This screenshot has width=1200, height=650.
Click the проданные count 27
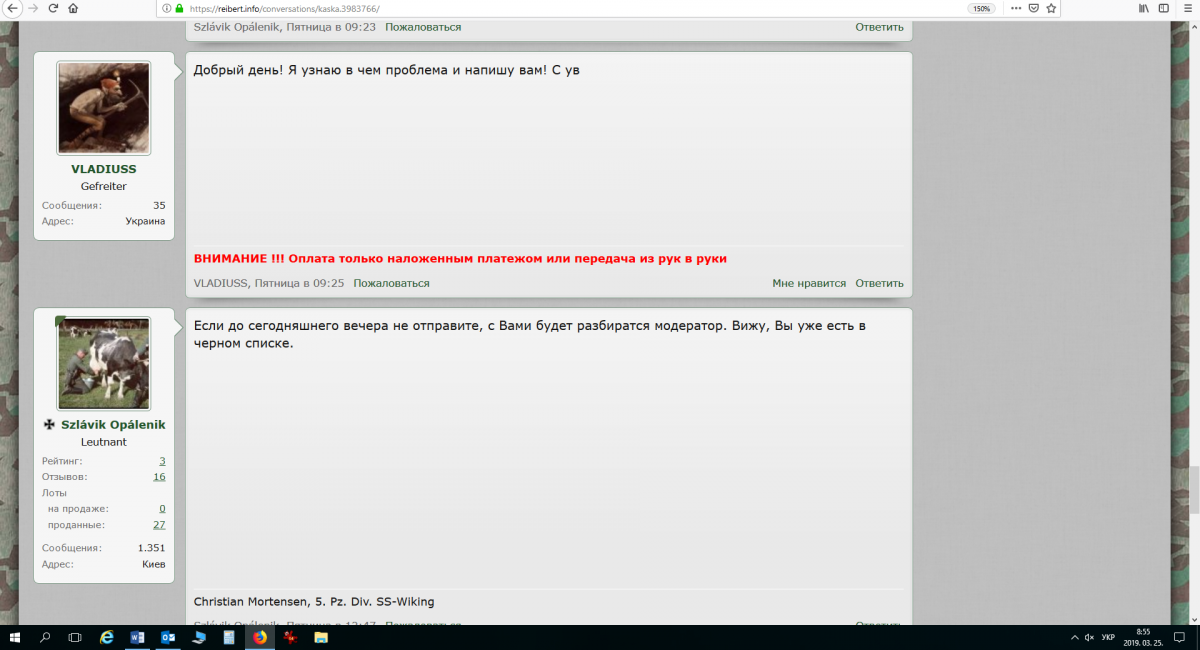(x=159, y=525)
